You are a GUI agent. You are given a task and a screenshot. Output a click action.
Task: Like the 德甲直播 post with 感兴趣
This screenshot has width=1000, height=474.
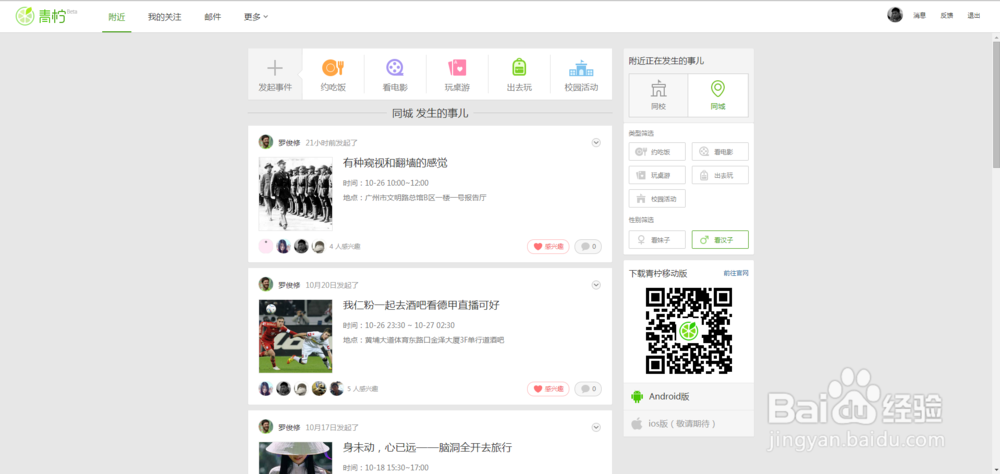tap(548, 389)
